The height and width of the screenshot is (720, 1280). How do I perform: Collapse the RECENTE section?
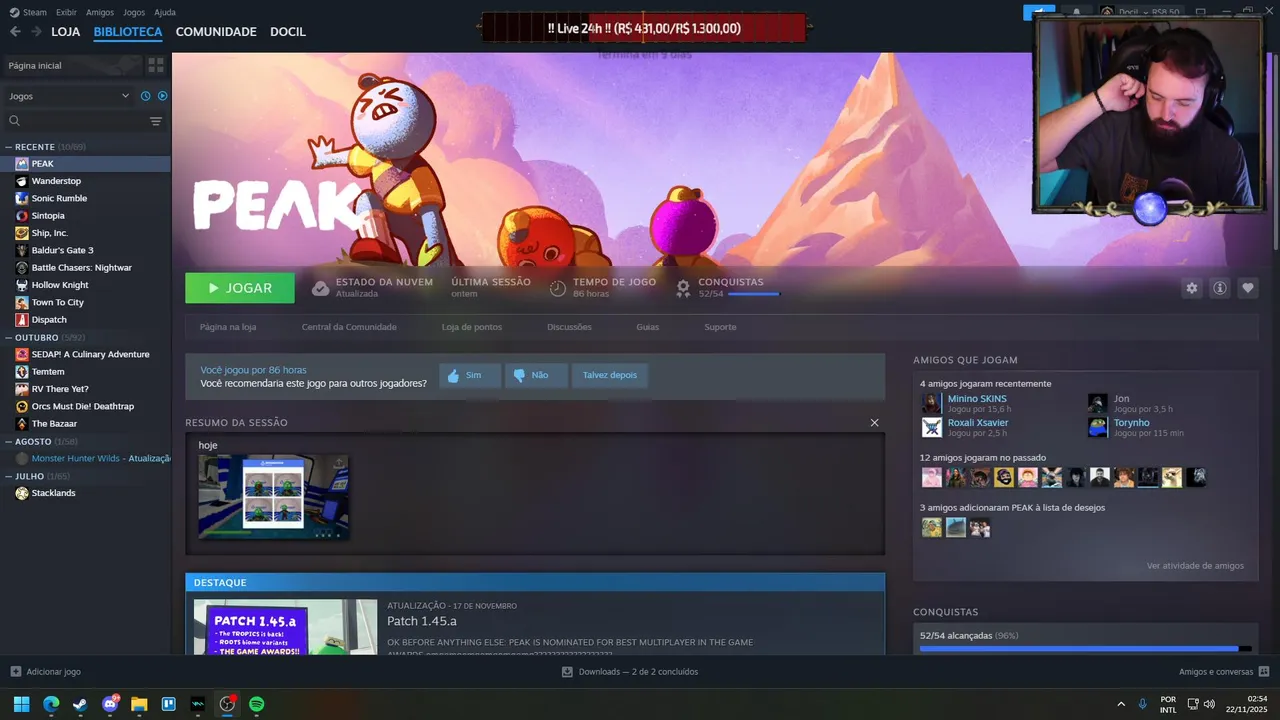coord(9,147)
